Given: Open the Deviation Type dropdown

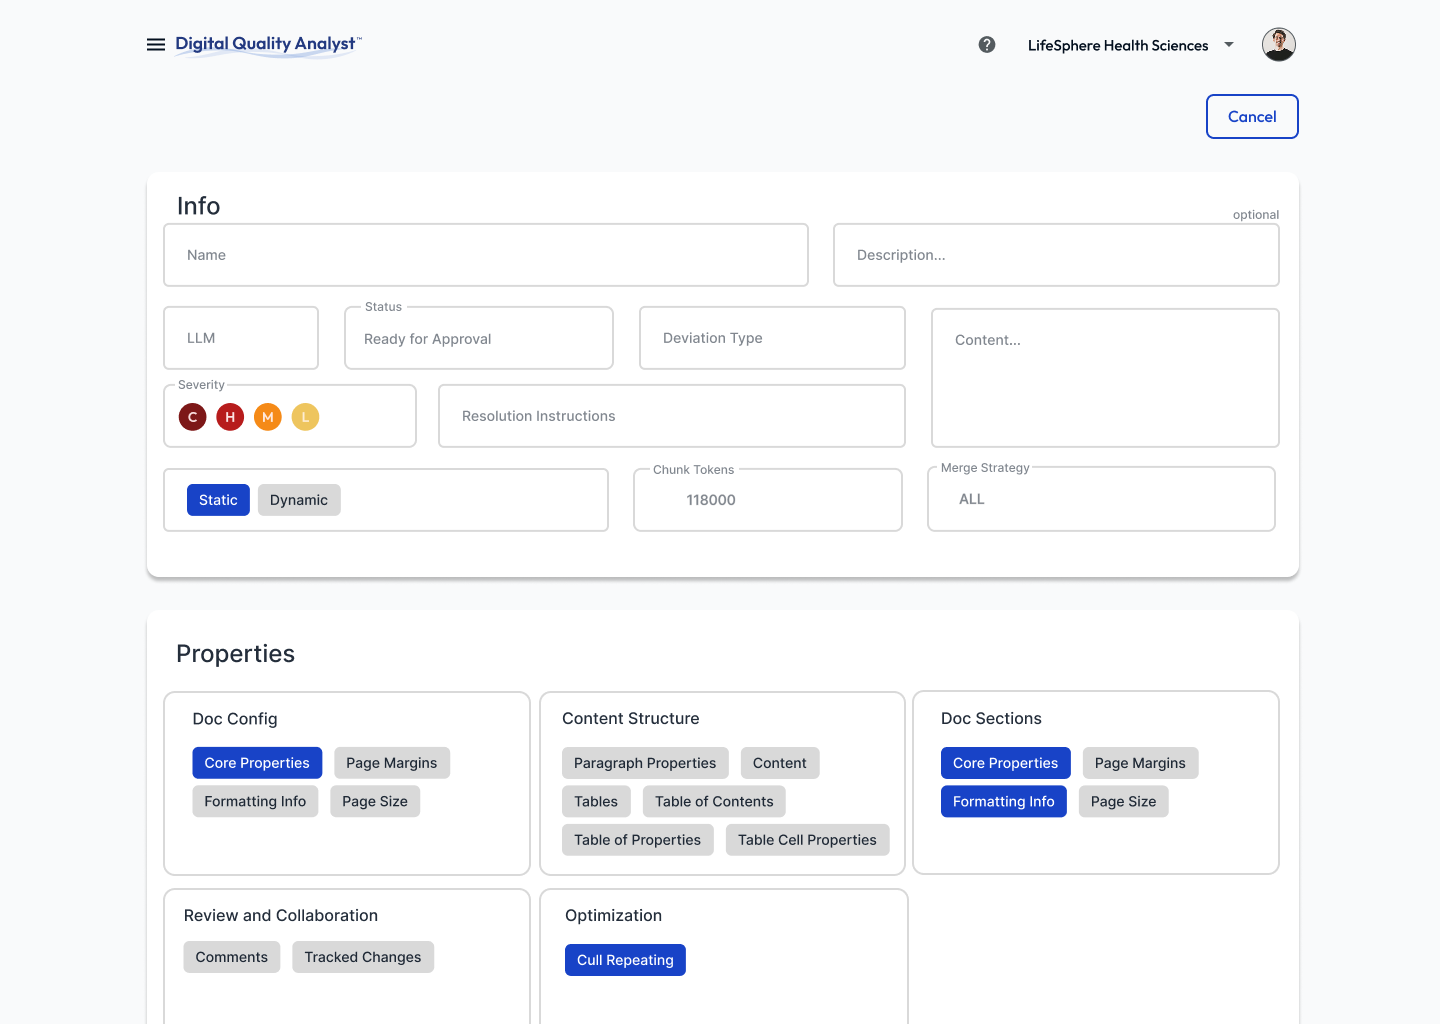Looking at the screenshot, I should tap(772, 338).
